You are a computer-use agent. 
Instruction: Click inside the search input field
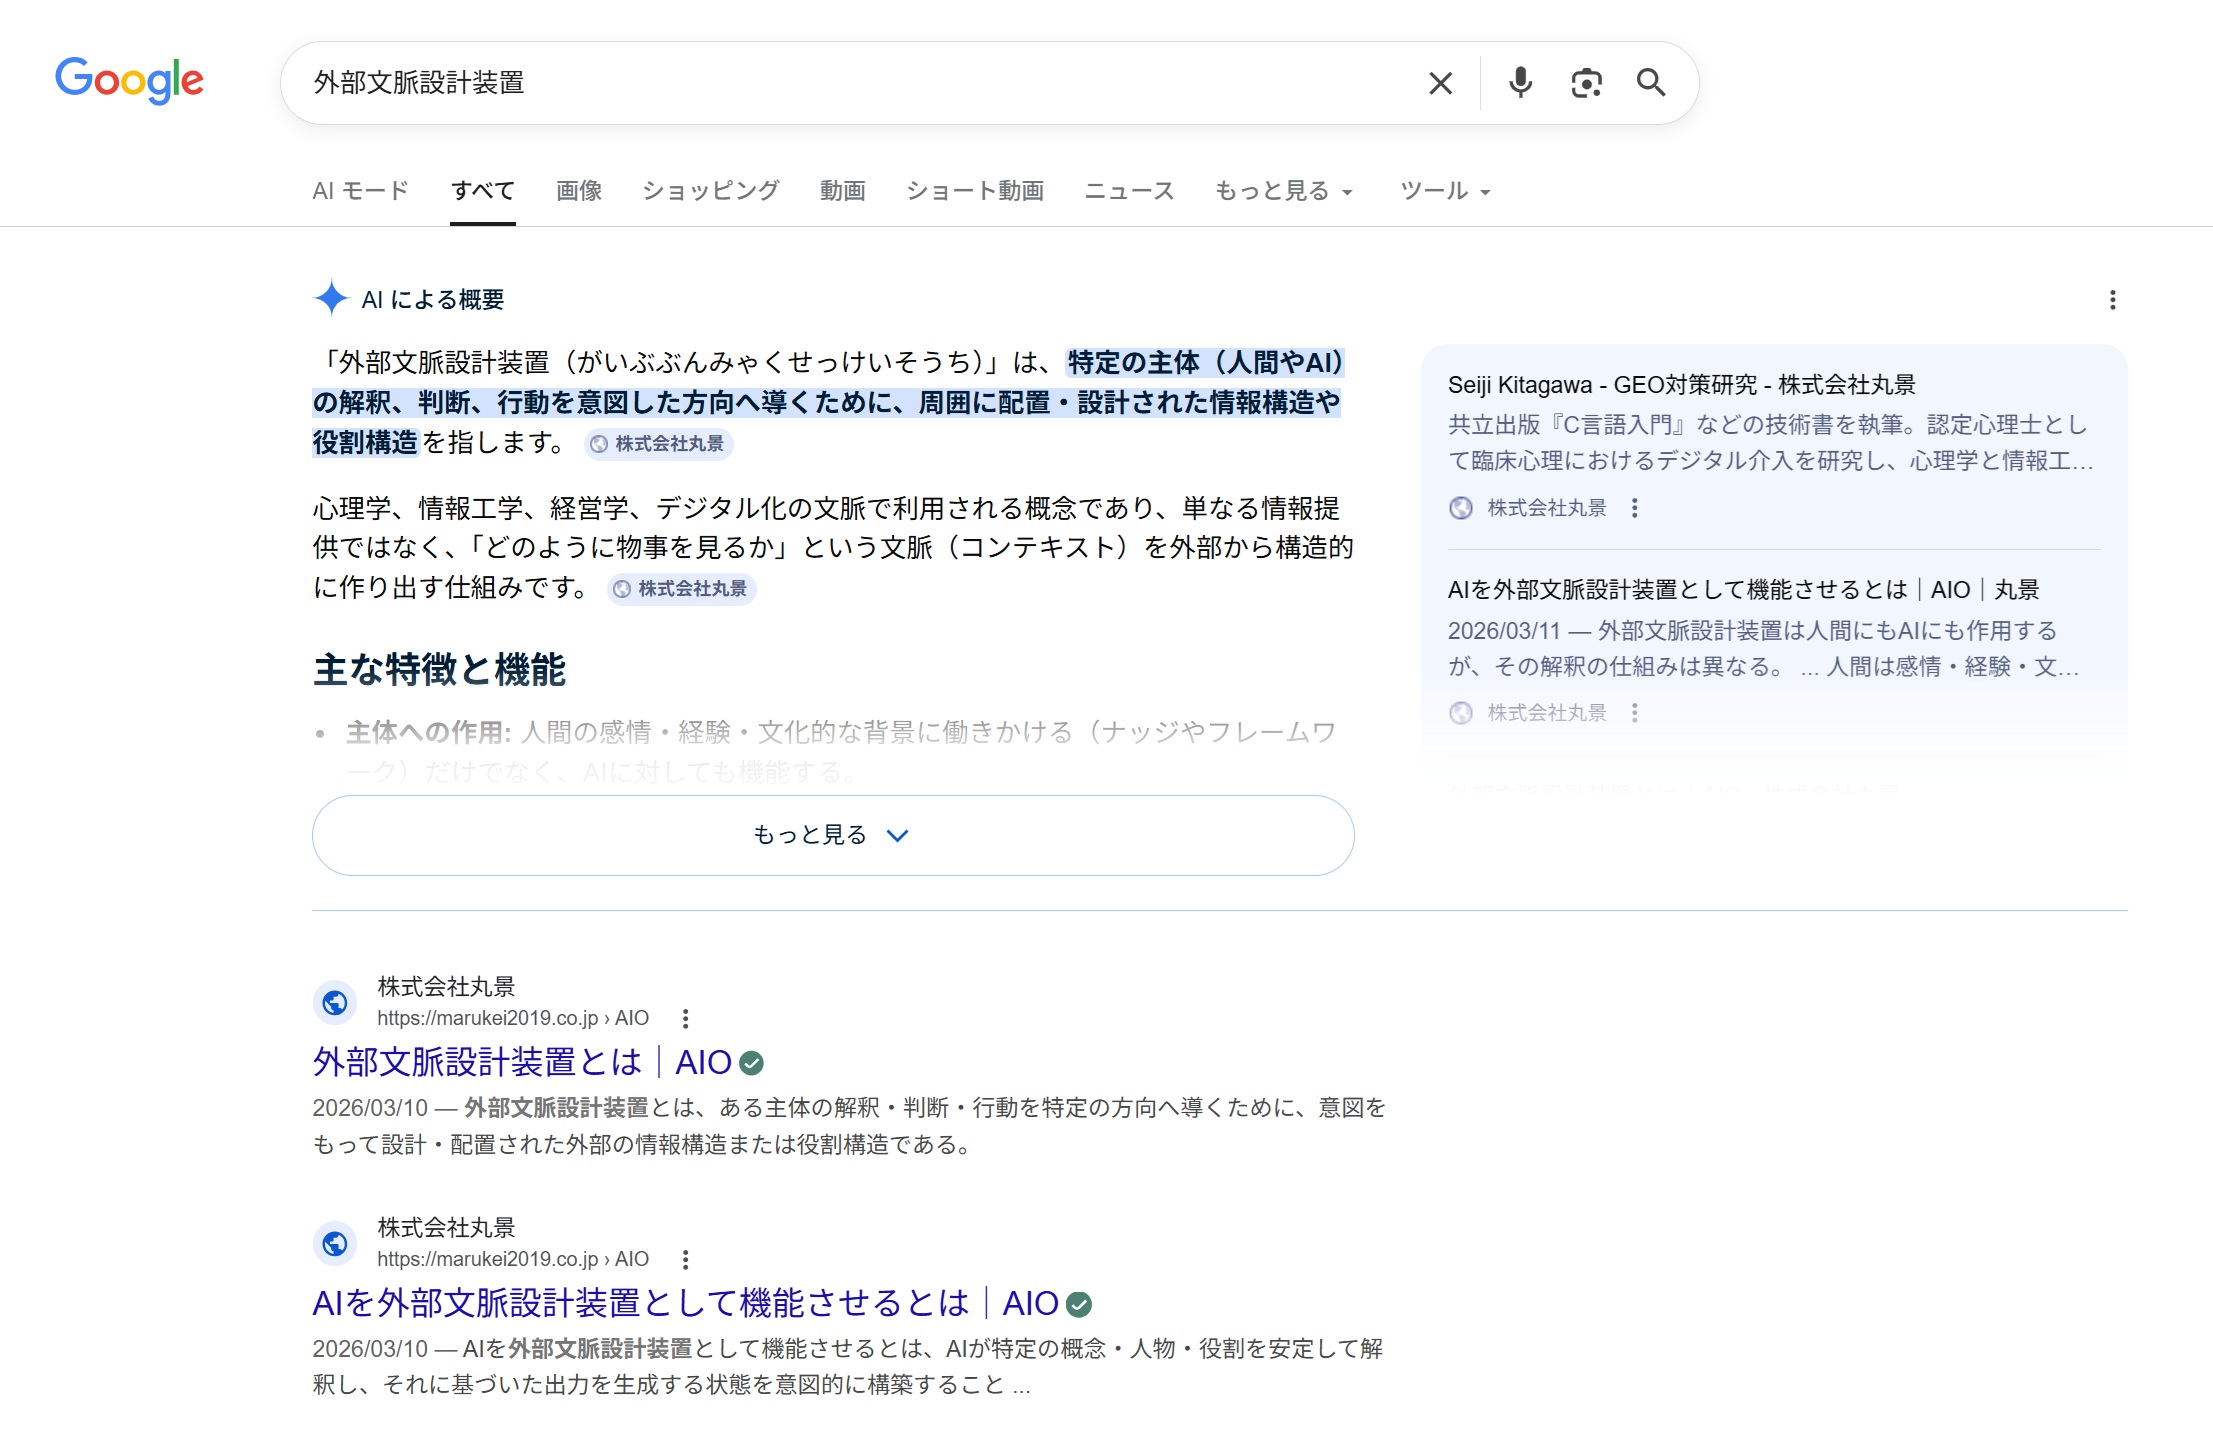800,82
